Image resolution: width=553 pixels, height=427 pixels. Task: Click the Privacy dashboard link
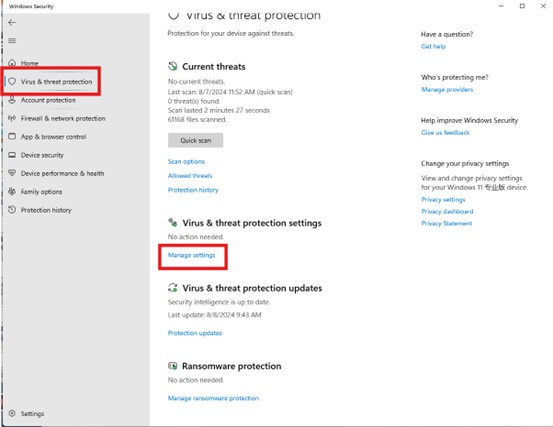click(x=447, y=212)
